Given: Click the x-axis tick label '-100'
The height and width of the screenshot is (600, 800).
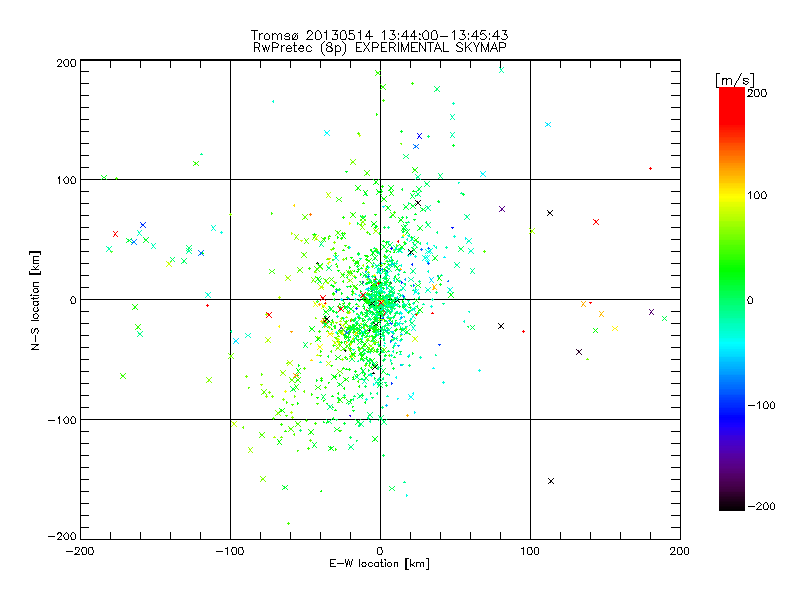Looking at the screenshot, I should (x=230, y=552).
